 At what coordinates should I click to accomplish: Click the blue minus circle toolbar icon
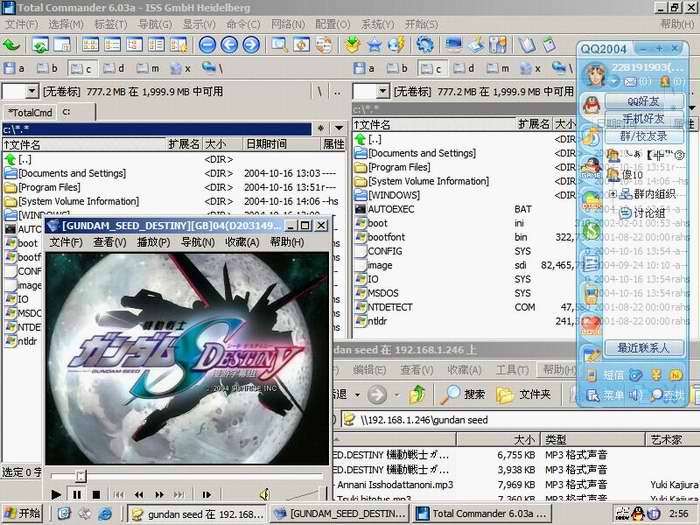tap(208, 45)
